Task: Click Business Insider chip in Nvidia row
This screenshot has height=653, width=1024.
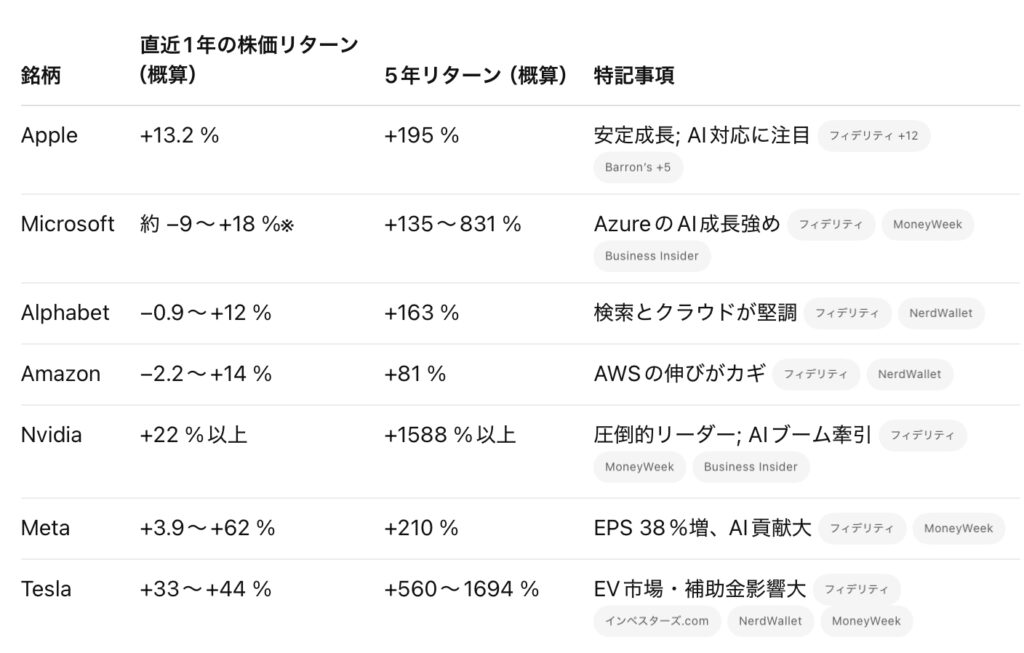Action: (750, 467)
